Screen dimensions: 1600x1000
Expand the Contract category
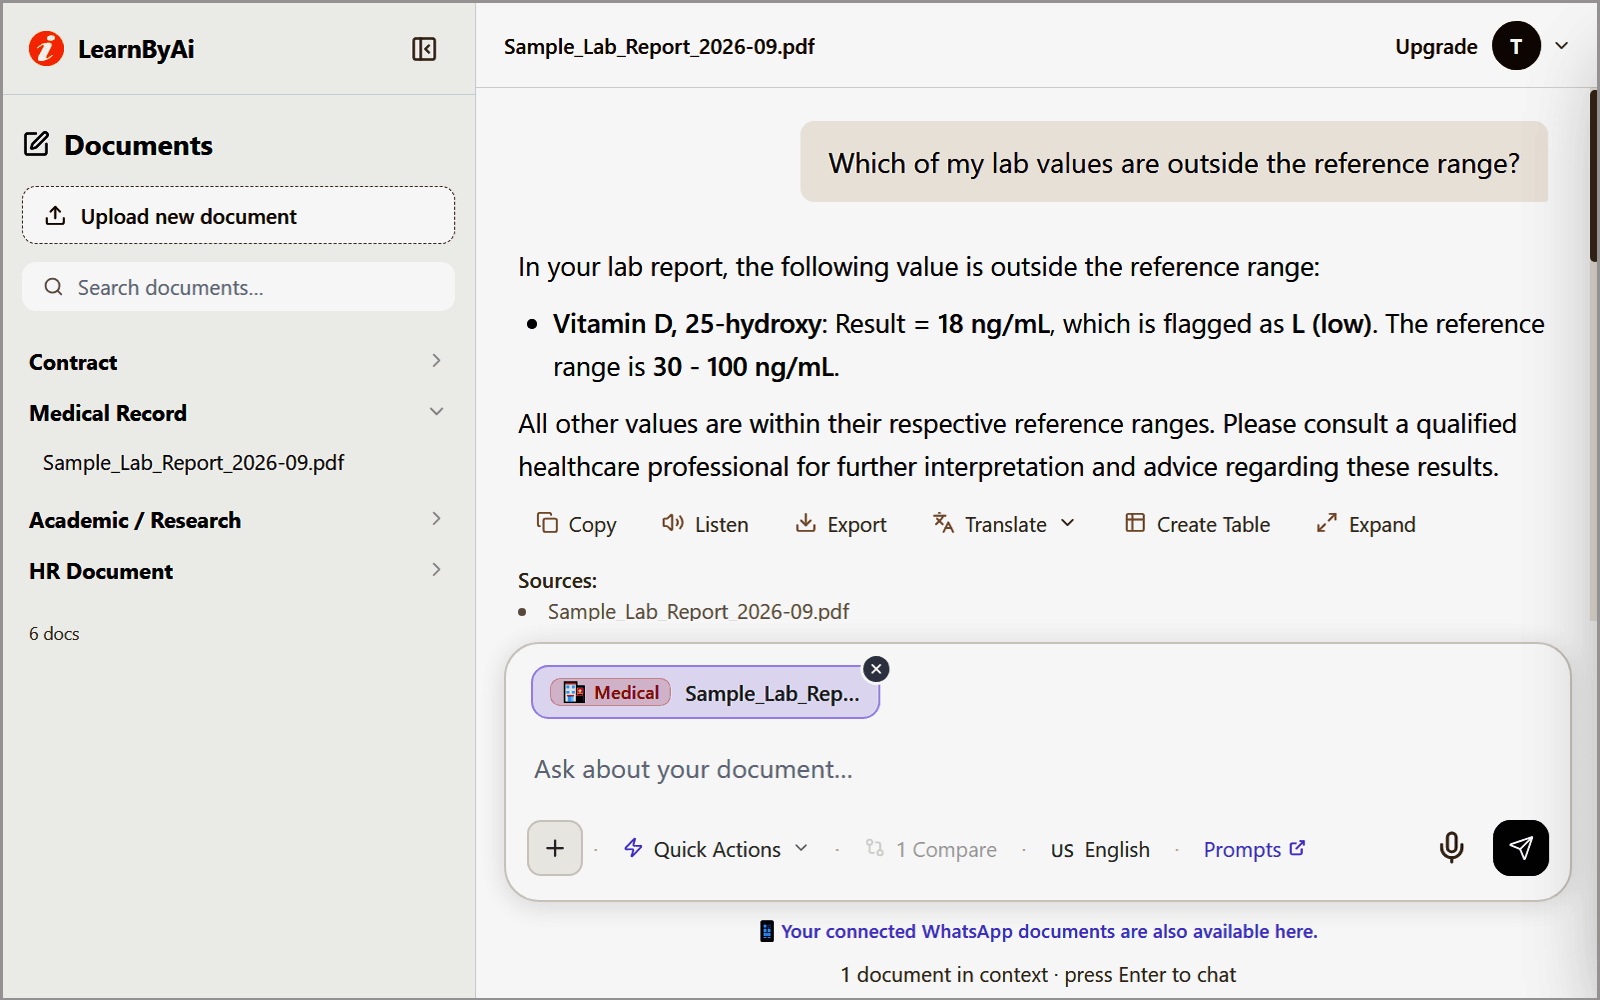point(238,362)
